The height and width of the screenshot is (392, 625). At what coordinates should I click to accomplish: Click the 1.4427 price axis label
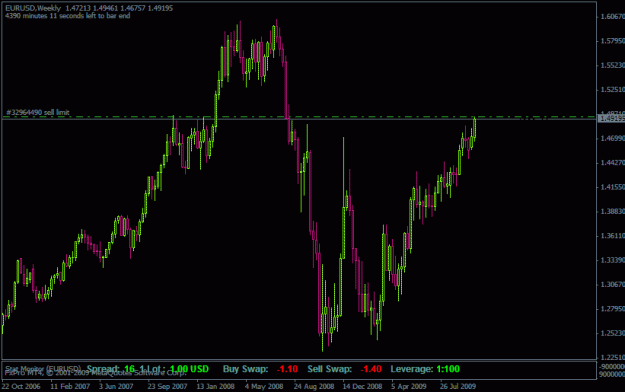(x=612, y=162)
